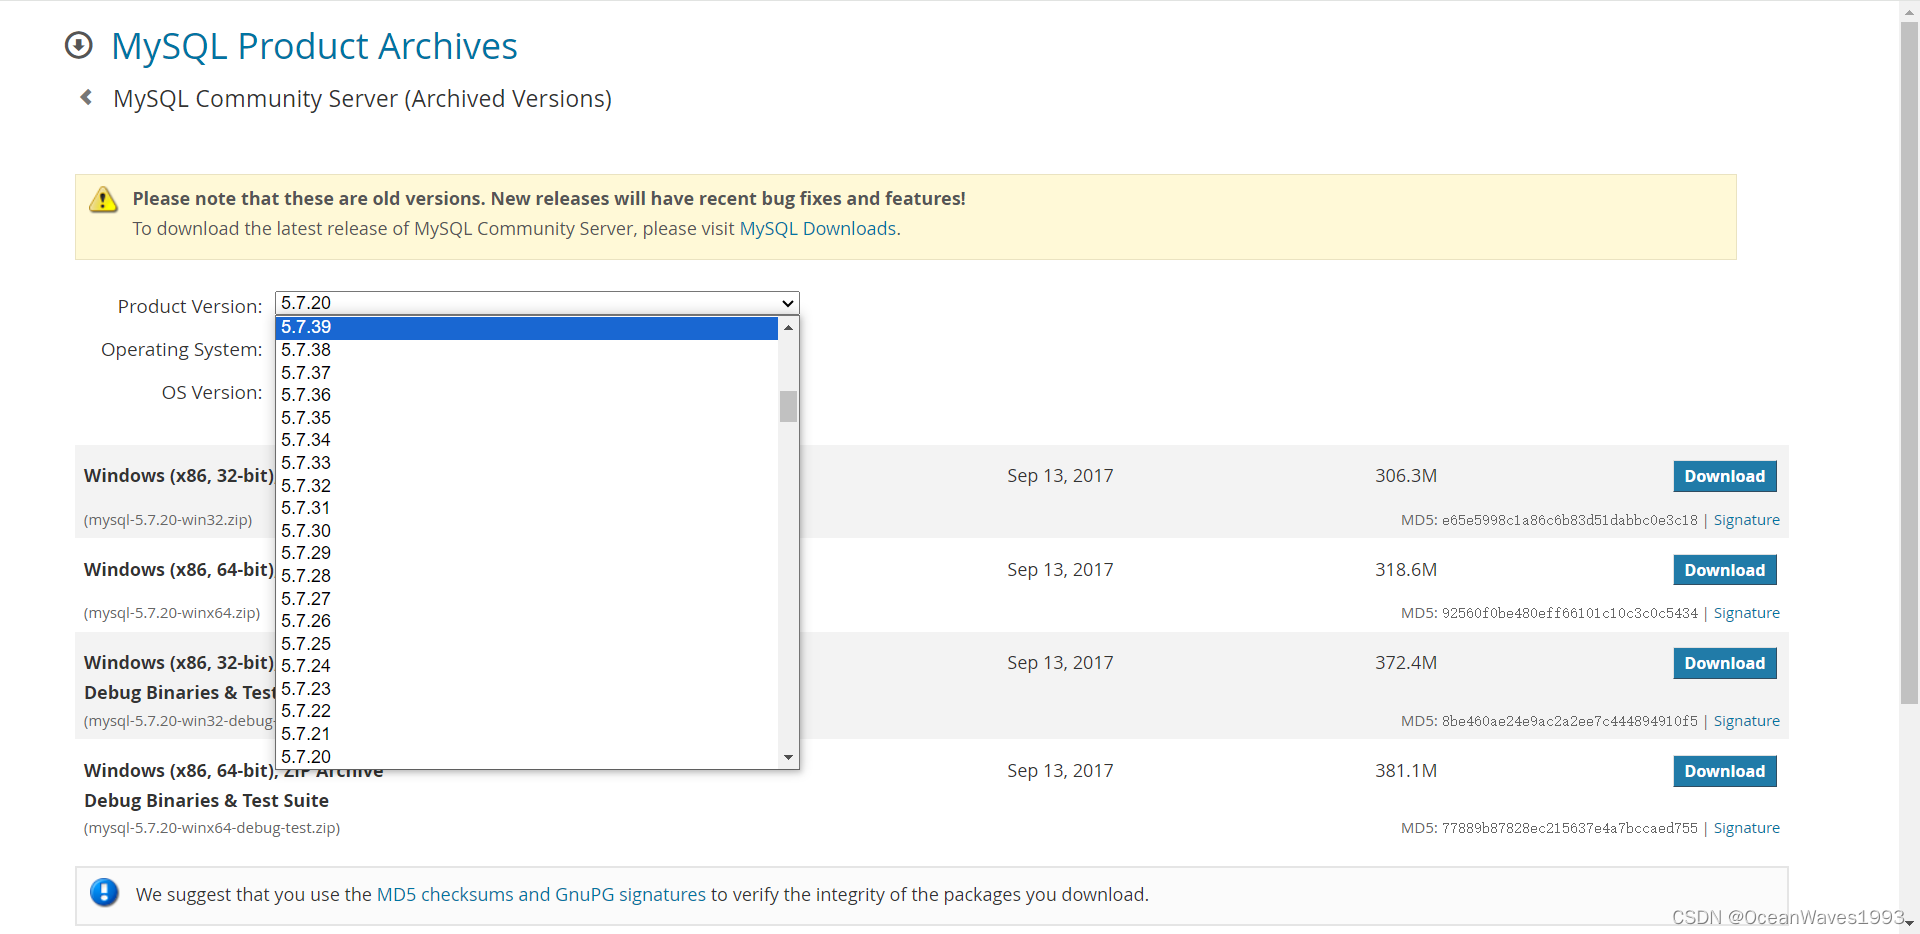Image resolution: width=1920 pixels, height=934 pixels.
Task: Pick version 5.7.26 option
Action: 527,621
